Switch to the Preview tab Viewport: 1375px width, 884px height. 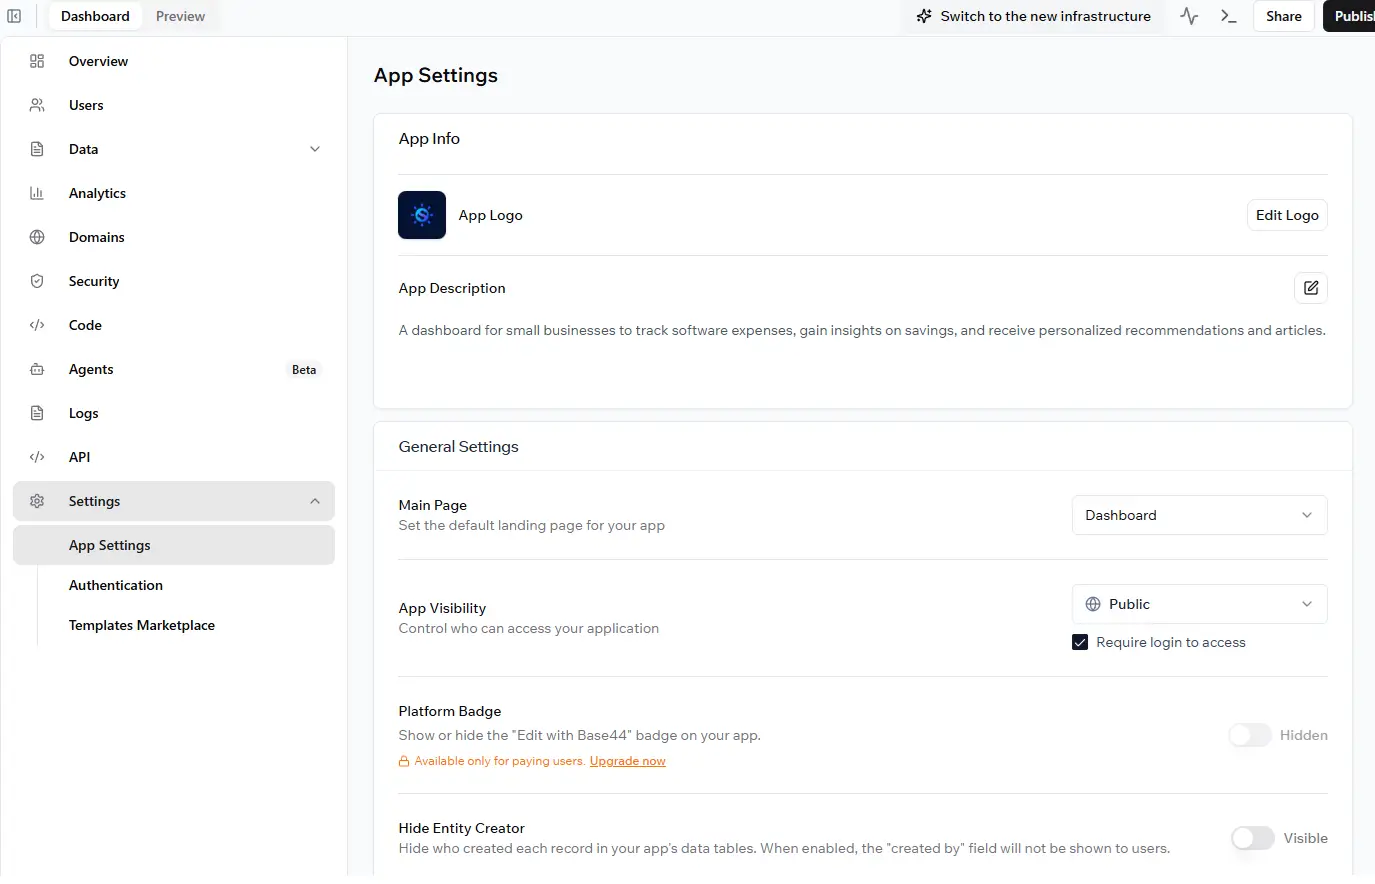click(180, 16)
